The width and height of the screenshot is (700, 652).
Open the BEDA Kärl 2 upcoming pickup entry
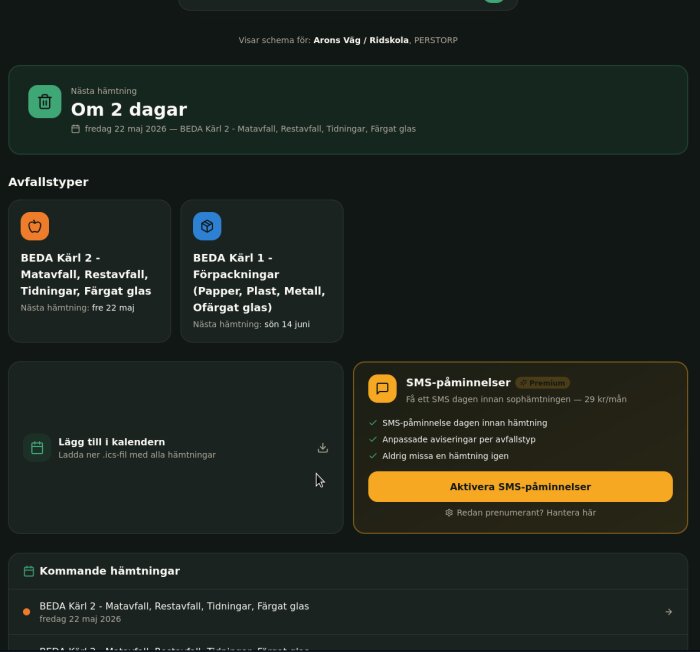(x=348, y=612)
